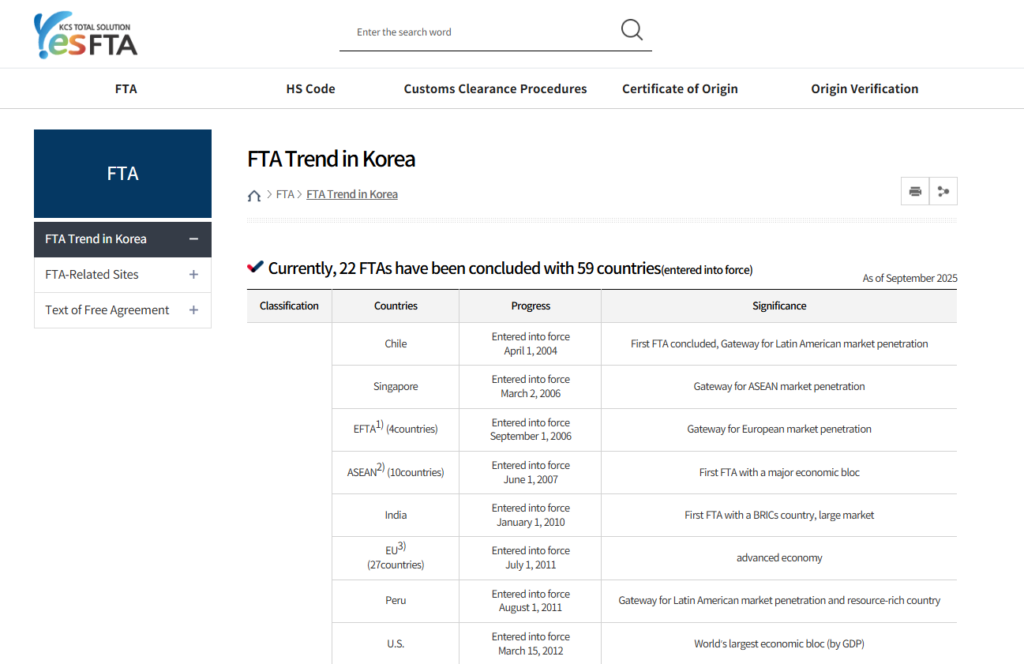This screenshot has width=1024, height=664.
Task: Expand Text of Free Agreement submenu
Action: pos(193,310)
